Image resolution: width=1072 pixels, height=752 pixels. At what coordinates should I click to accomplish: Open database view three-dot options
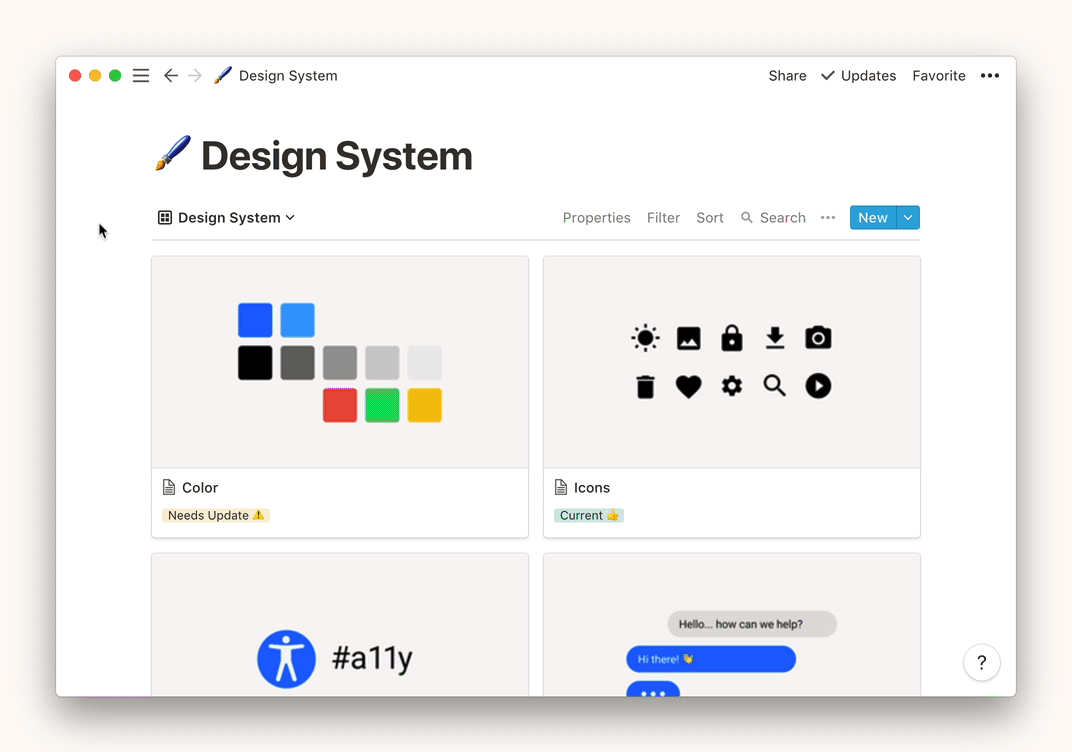click(828, 218)
